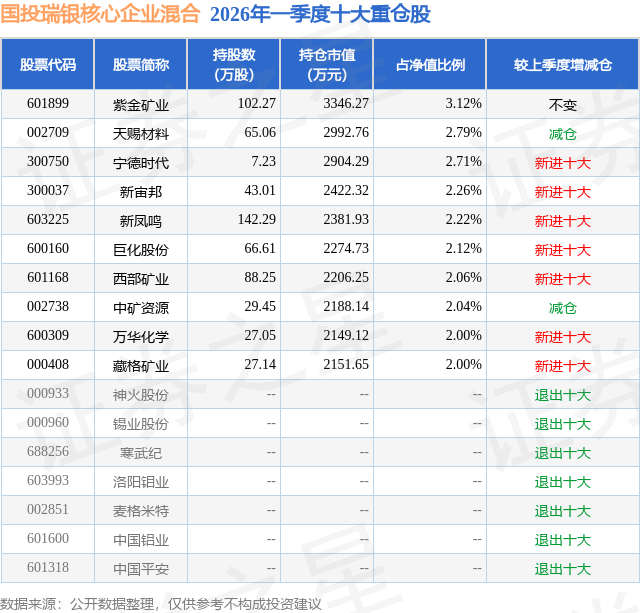Image resolution: width=640 pixels, height=613 pixels.
Task: Click stock code 300750
Action: (x=48, y=162)
